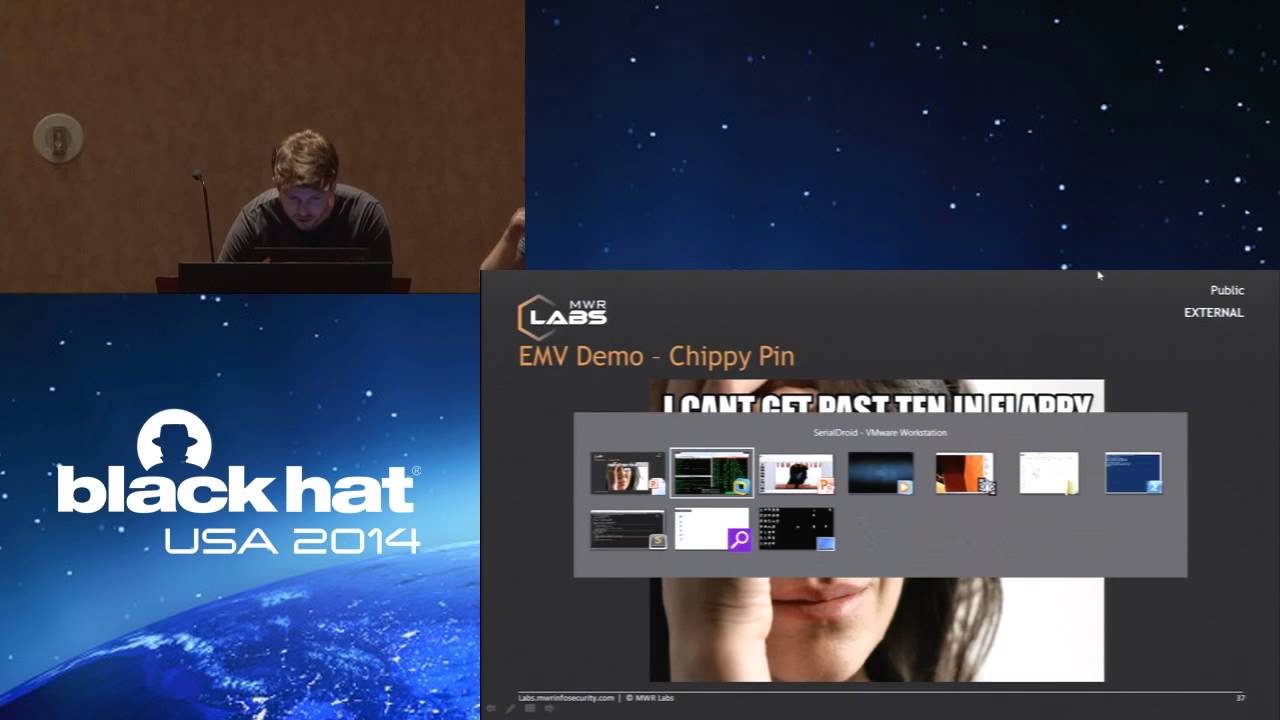The height and width of the screenshot is (720, 1280).
Task: Click the slideshow previous-slide arrow control
Action: click(x=491, y=708)
